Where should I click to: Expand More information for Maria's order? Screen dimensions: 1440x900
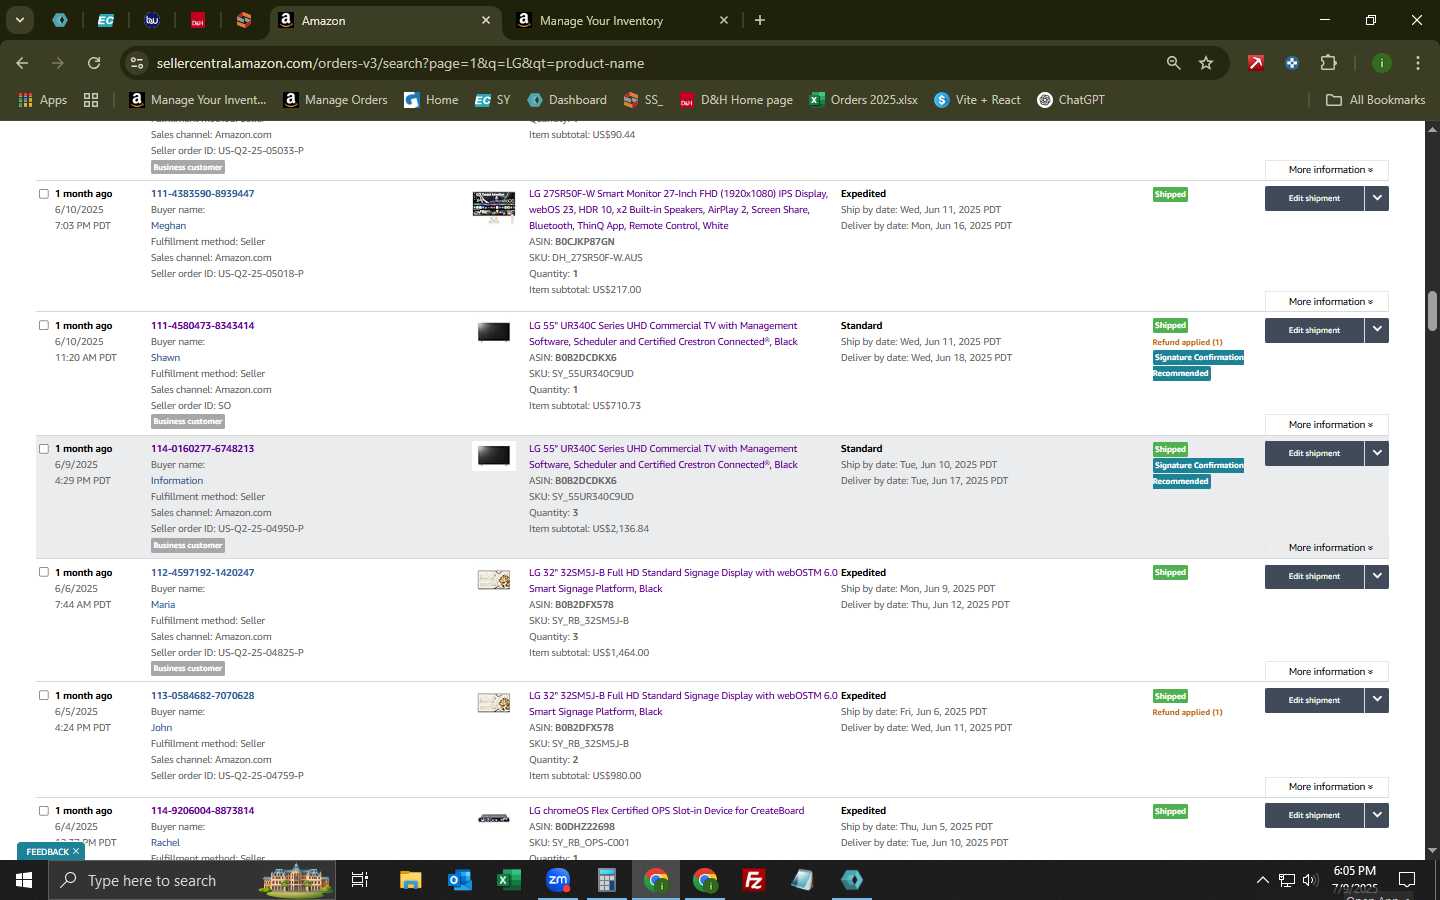[x=1327, y=671]
